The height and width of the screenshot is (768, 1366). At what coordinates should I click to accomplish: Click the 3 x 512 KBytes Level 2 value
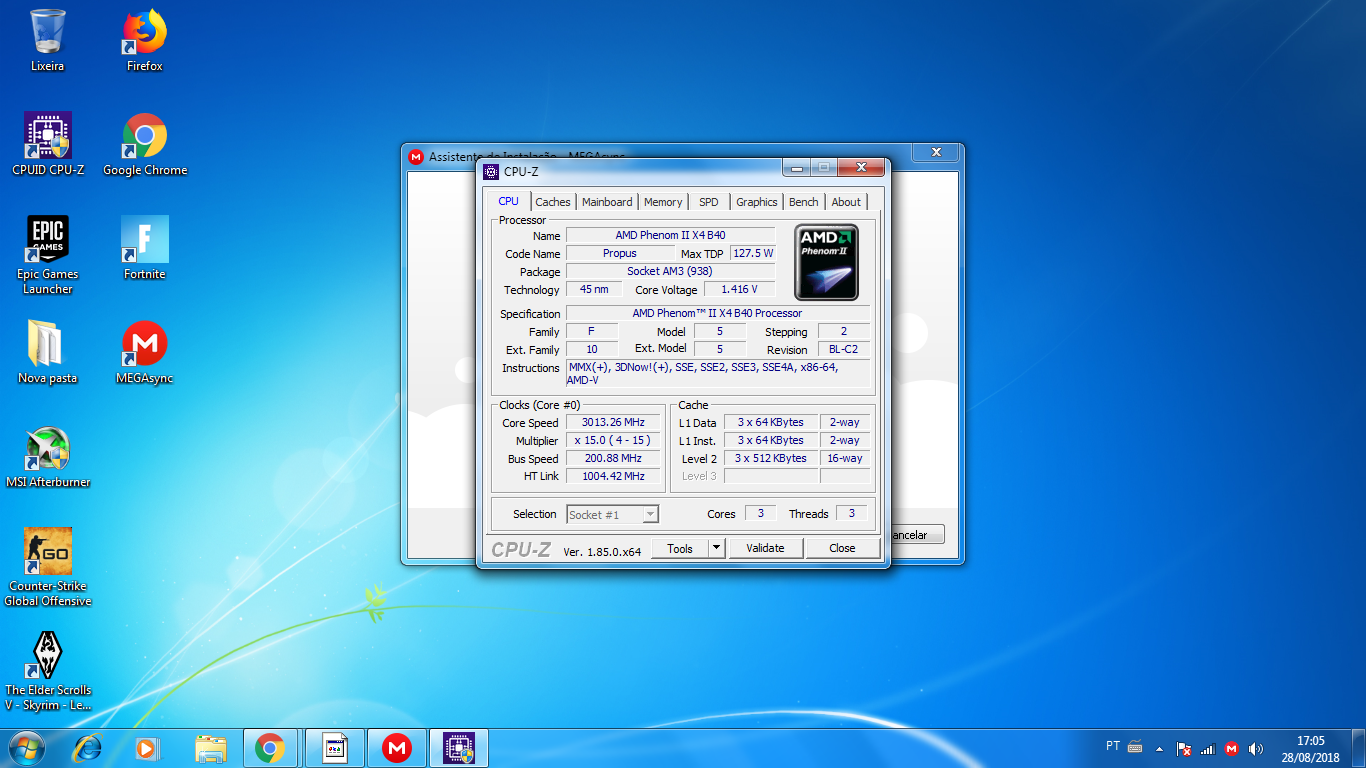pos(770,458)
